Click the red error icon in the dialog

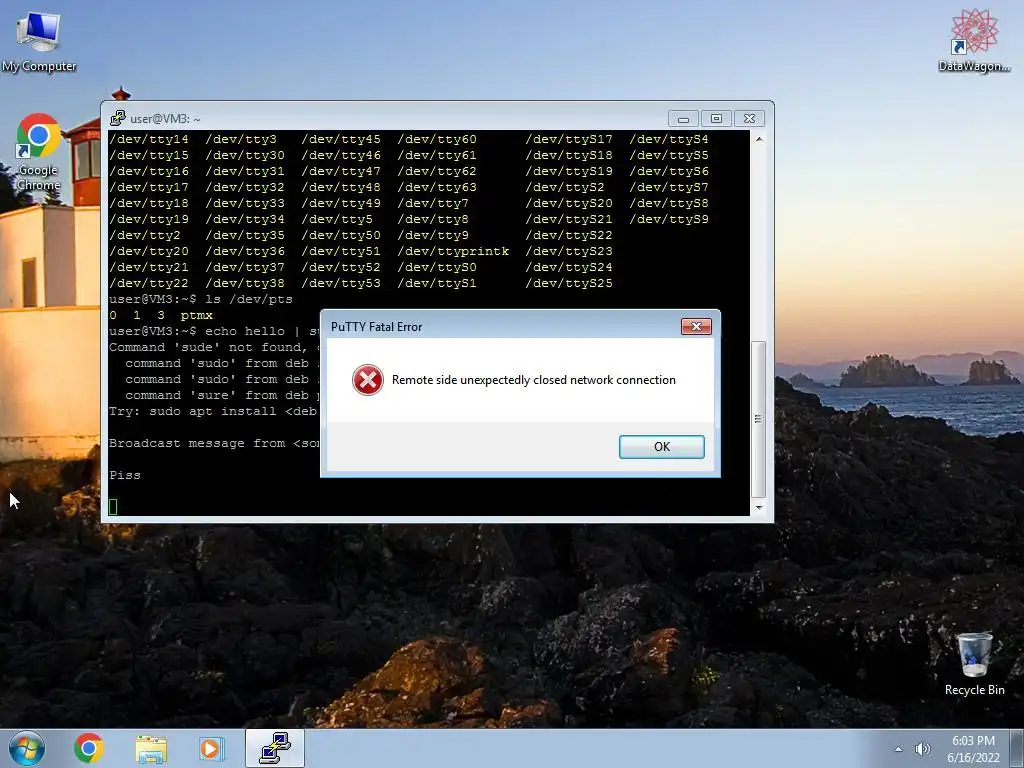coord(368,380)
